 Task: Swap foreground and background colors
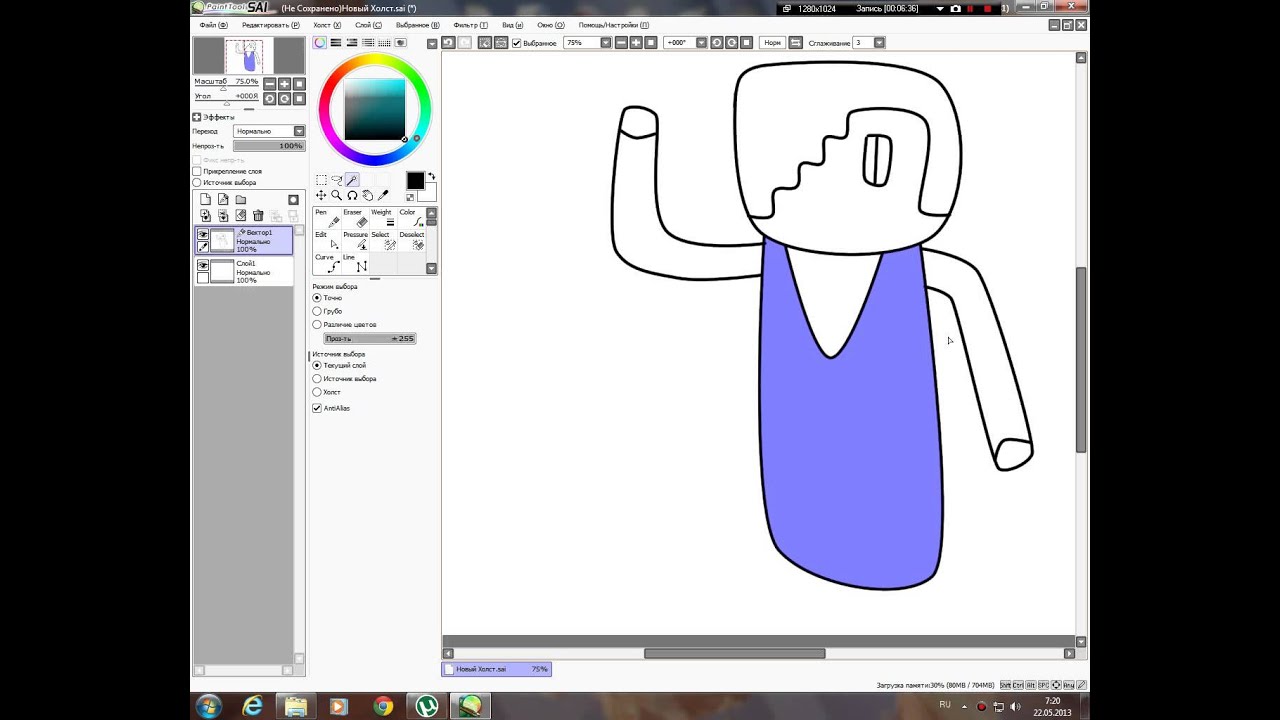(x=431, y=177)
